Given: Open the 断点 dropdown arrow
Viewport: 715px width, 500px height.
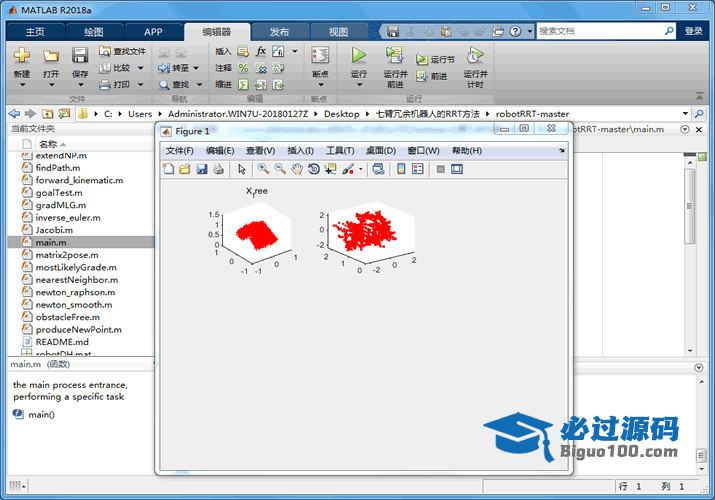Looking at the screenshot, I should tap(321, 85).
